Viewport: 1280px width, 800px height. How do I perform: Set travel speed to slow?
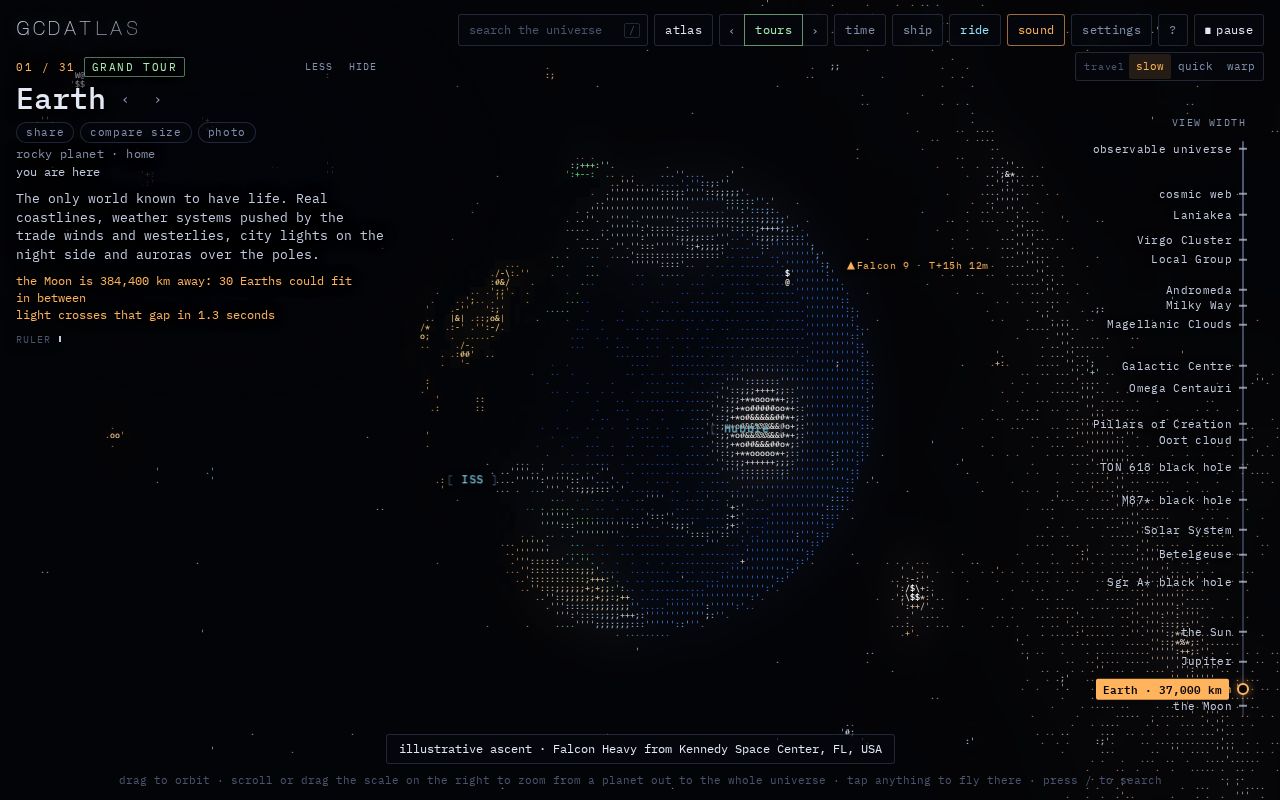[1149, 67]
